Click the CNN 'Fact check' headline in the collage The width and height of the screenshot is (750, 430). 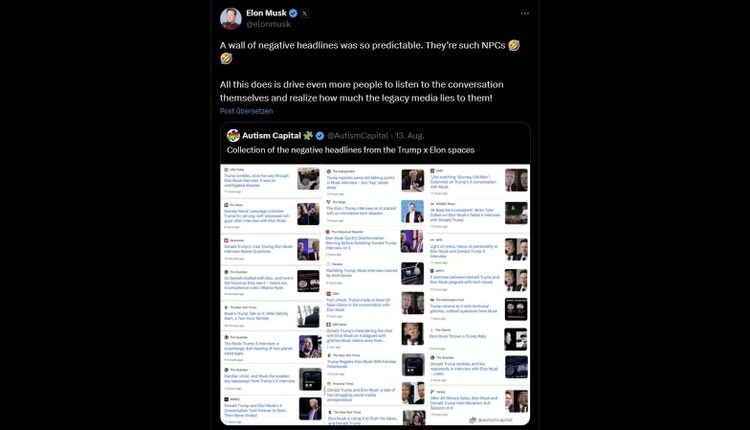tap(359, 305)
